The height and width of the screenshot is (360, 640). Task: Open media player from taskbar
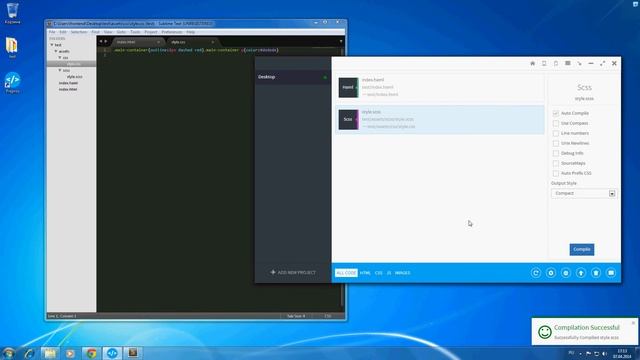pos(70,353)
